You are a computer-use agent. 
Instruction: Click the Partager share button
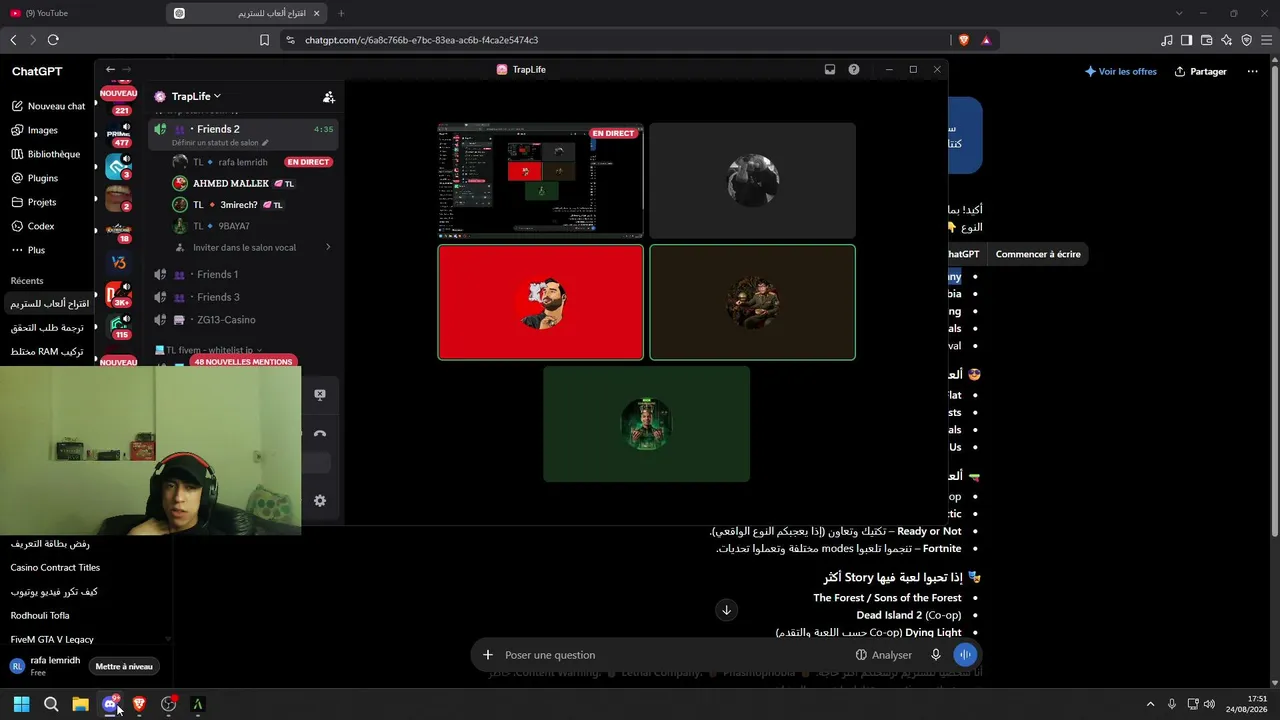(x=1201, y=72)
